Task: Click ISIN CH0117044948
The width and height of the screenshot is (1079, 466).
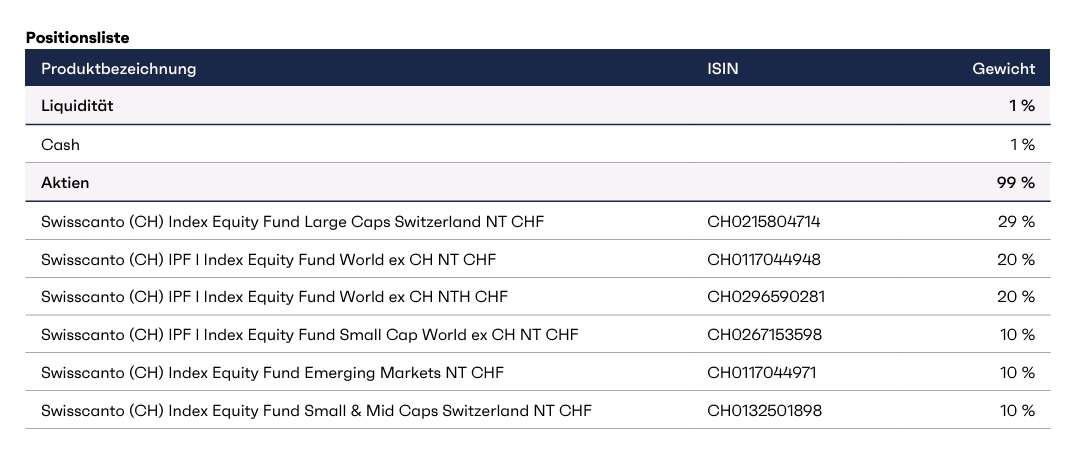Action: [764, 260]
